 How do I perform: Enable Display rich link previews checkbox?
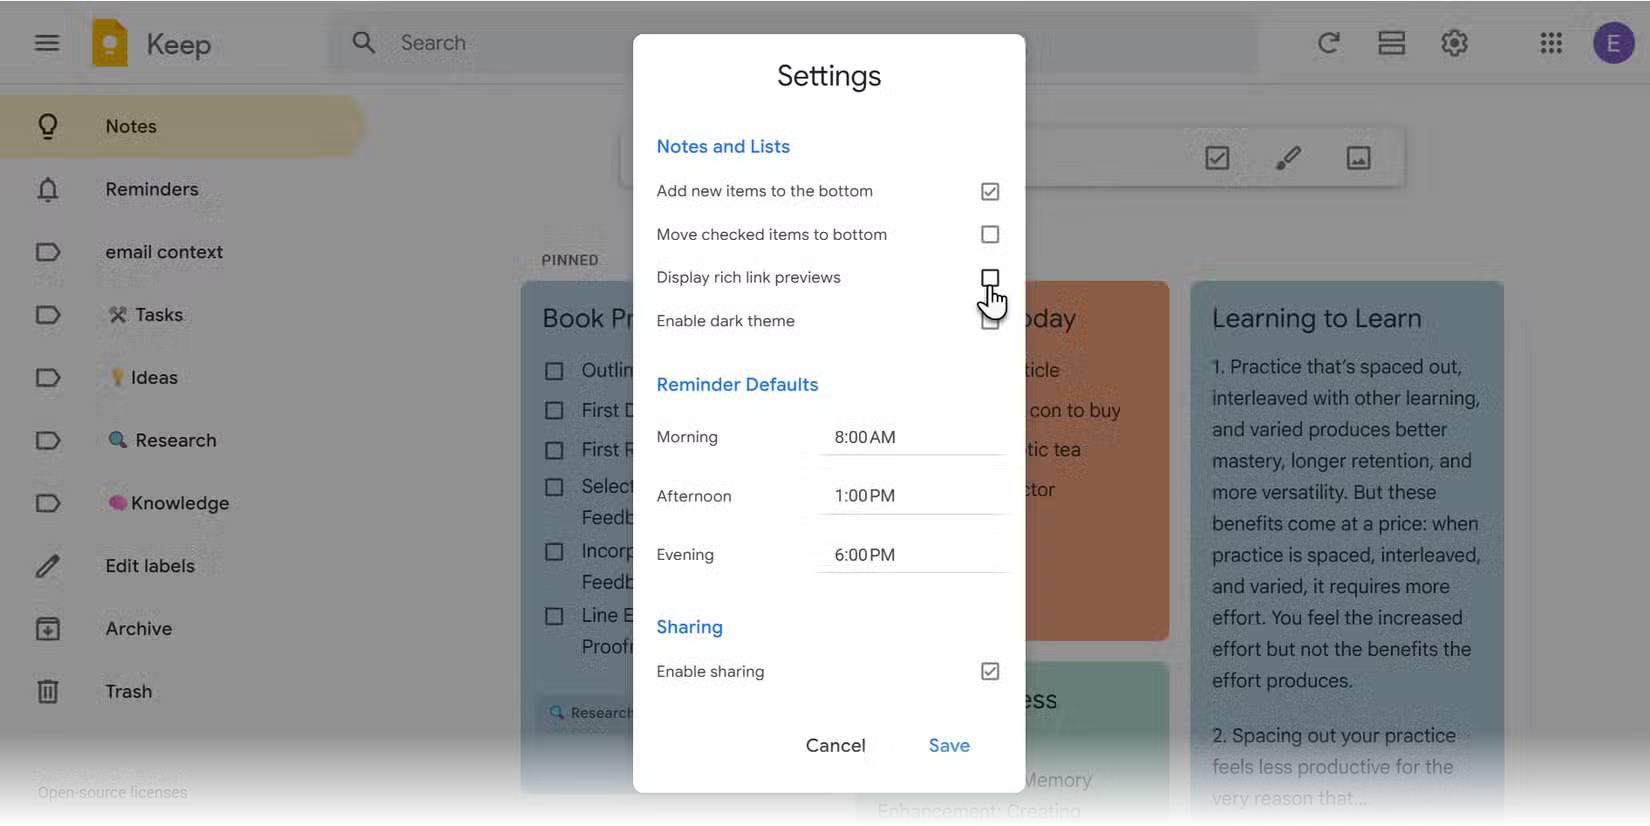click(x=990, y=277)
